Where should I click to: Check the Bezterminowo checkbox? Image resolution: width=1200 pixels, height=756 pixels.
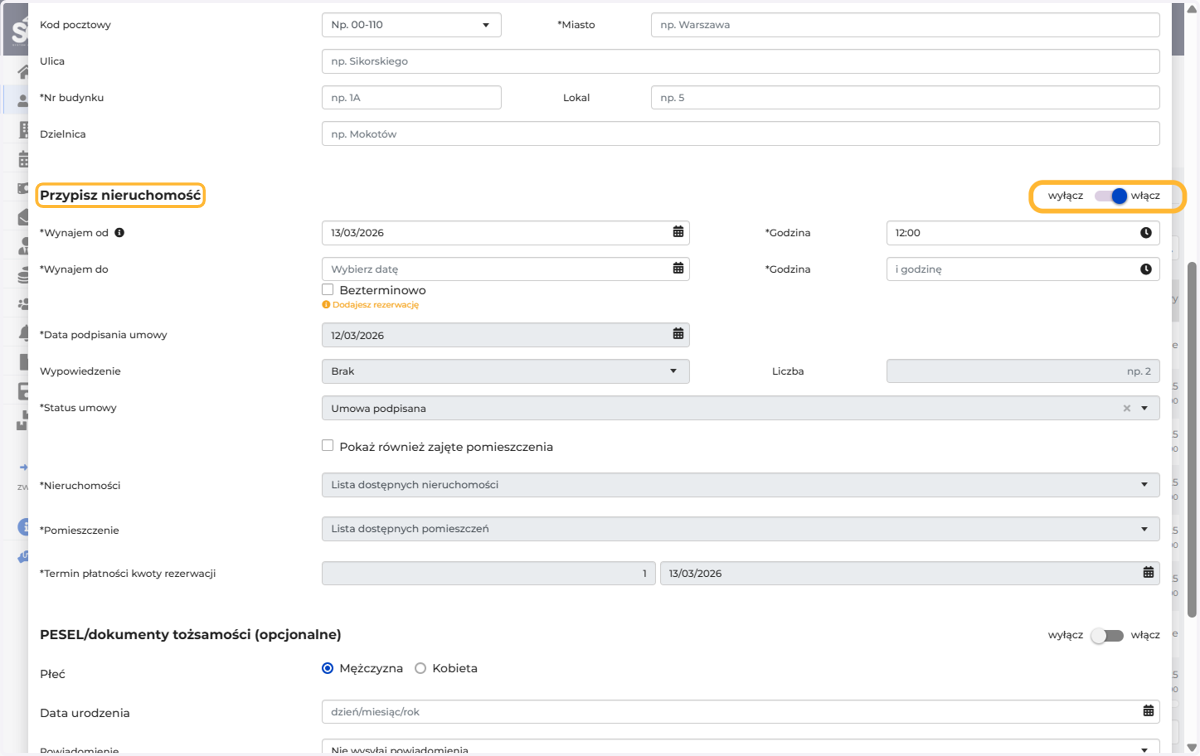(x=327, y=290)
